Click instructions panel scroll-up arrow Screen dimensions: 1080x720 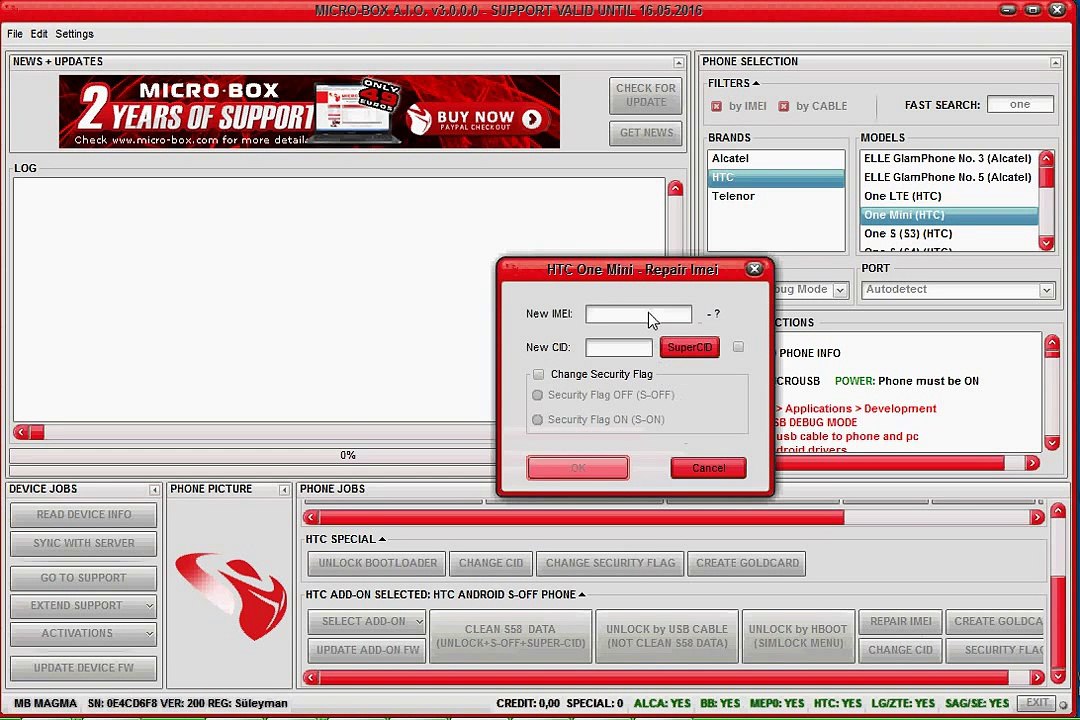[x=1052, y=342]
